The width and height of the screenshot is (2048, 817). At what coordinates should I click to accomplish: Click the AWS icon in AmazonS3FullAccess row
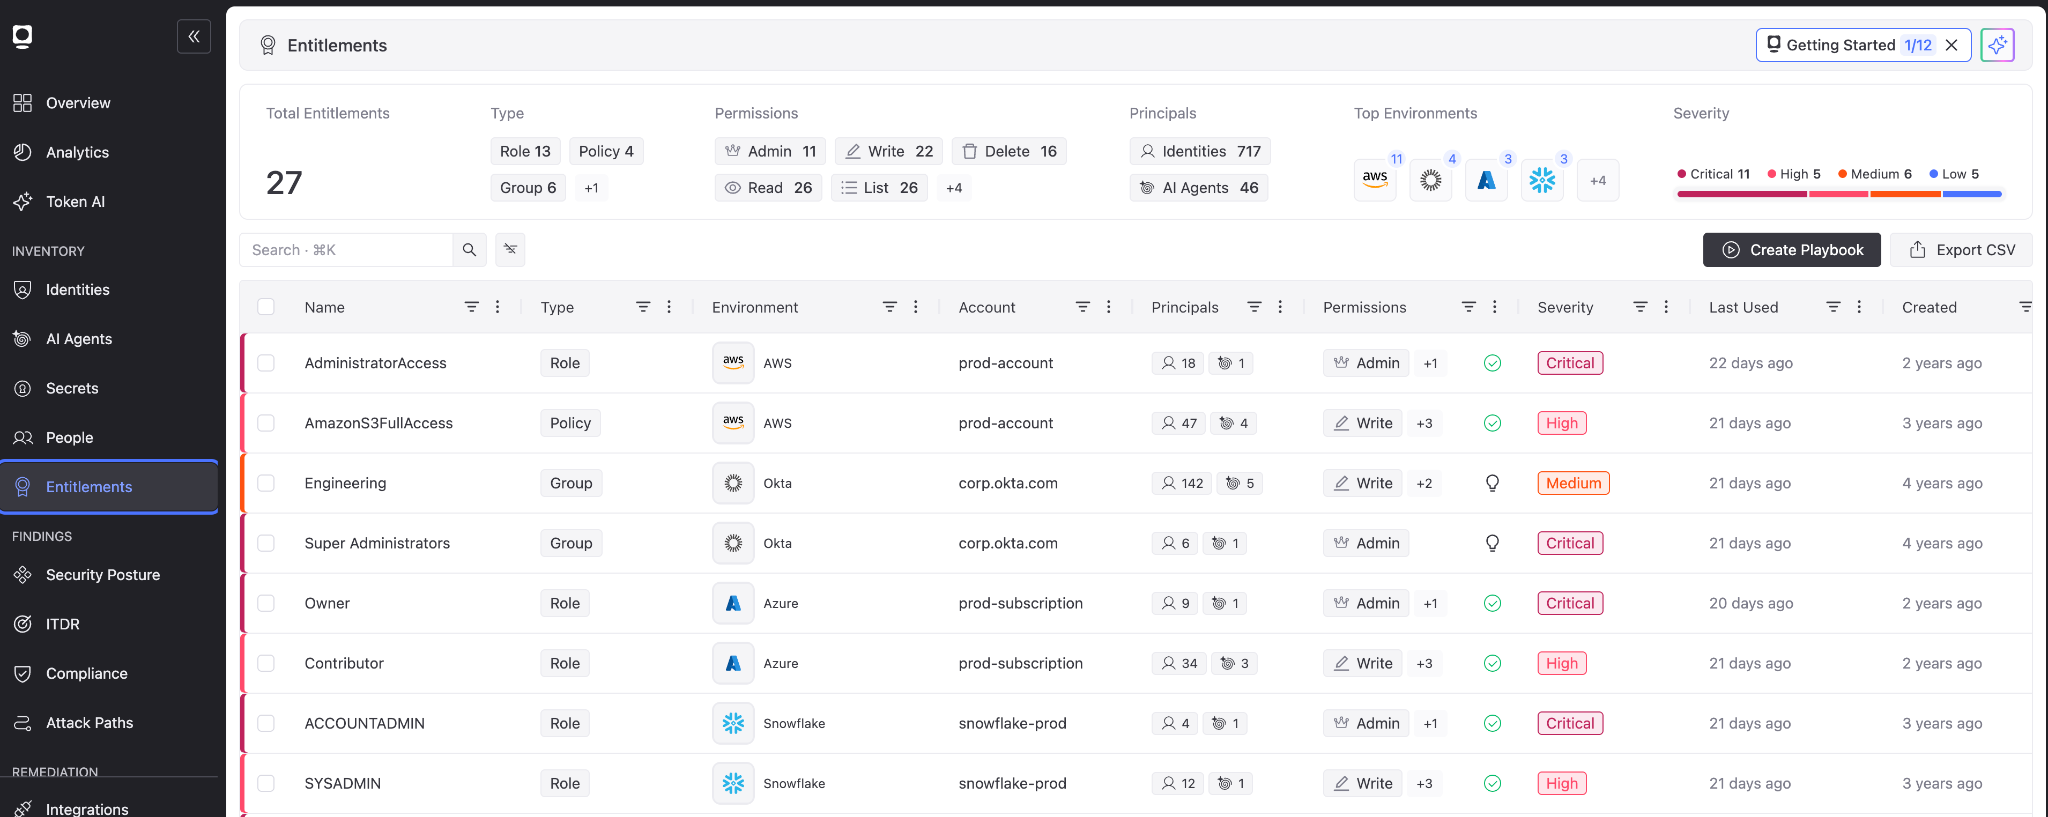(x=733, y=423)
